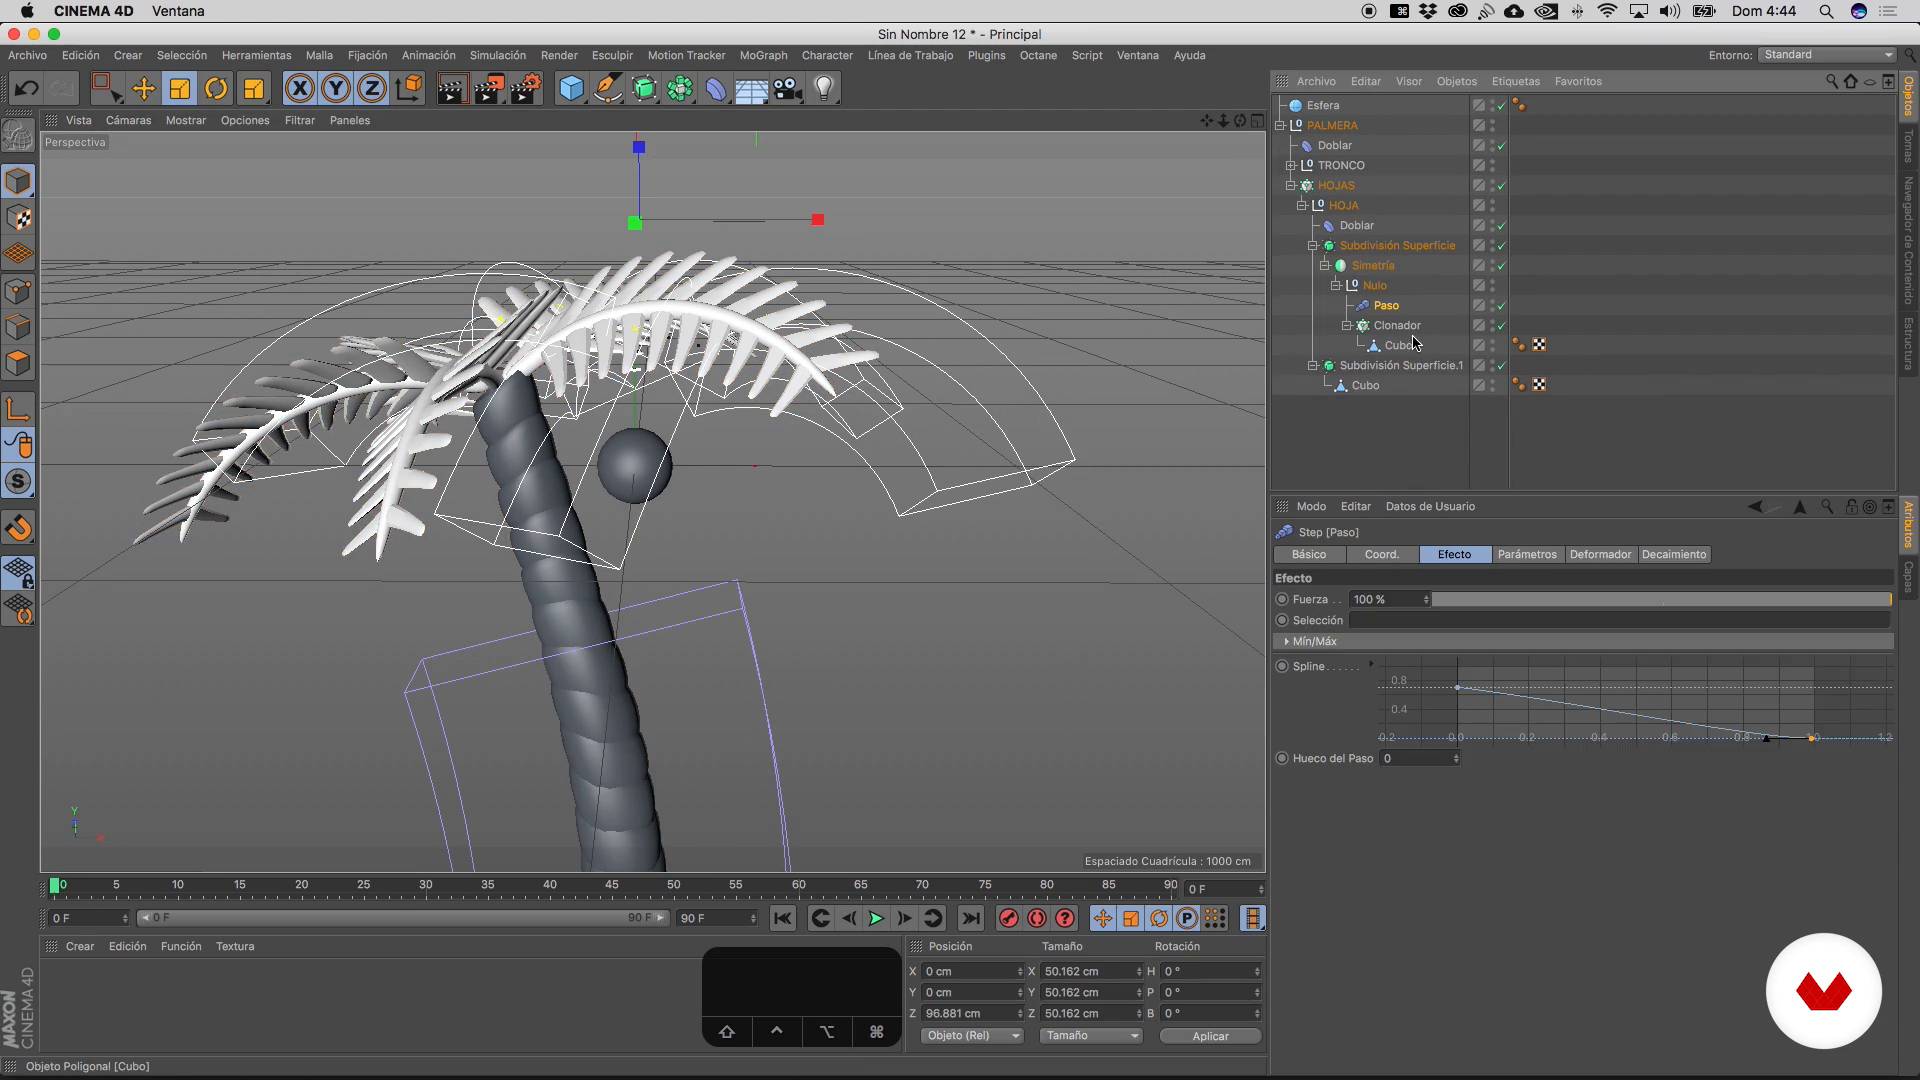
Task: Select the Rotate tool
Action: click(216, 89)
